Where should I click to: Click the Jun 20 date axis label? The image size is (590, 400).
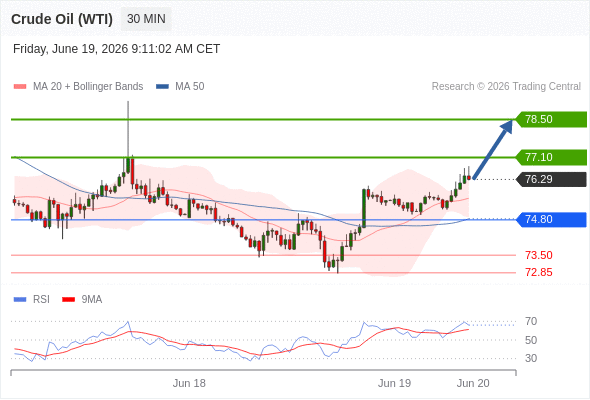pos(473,383)
